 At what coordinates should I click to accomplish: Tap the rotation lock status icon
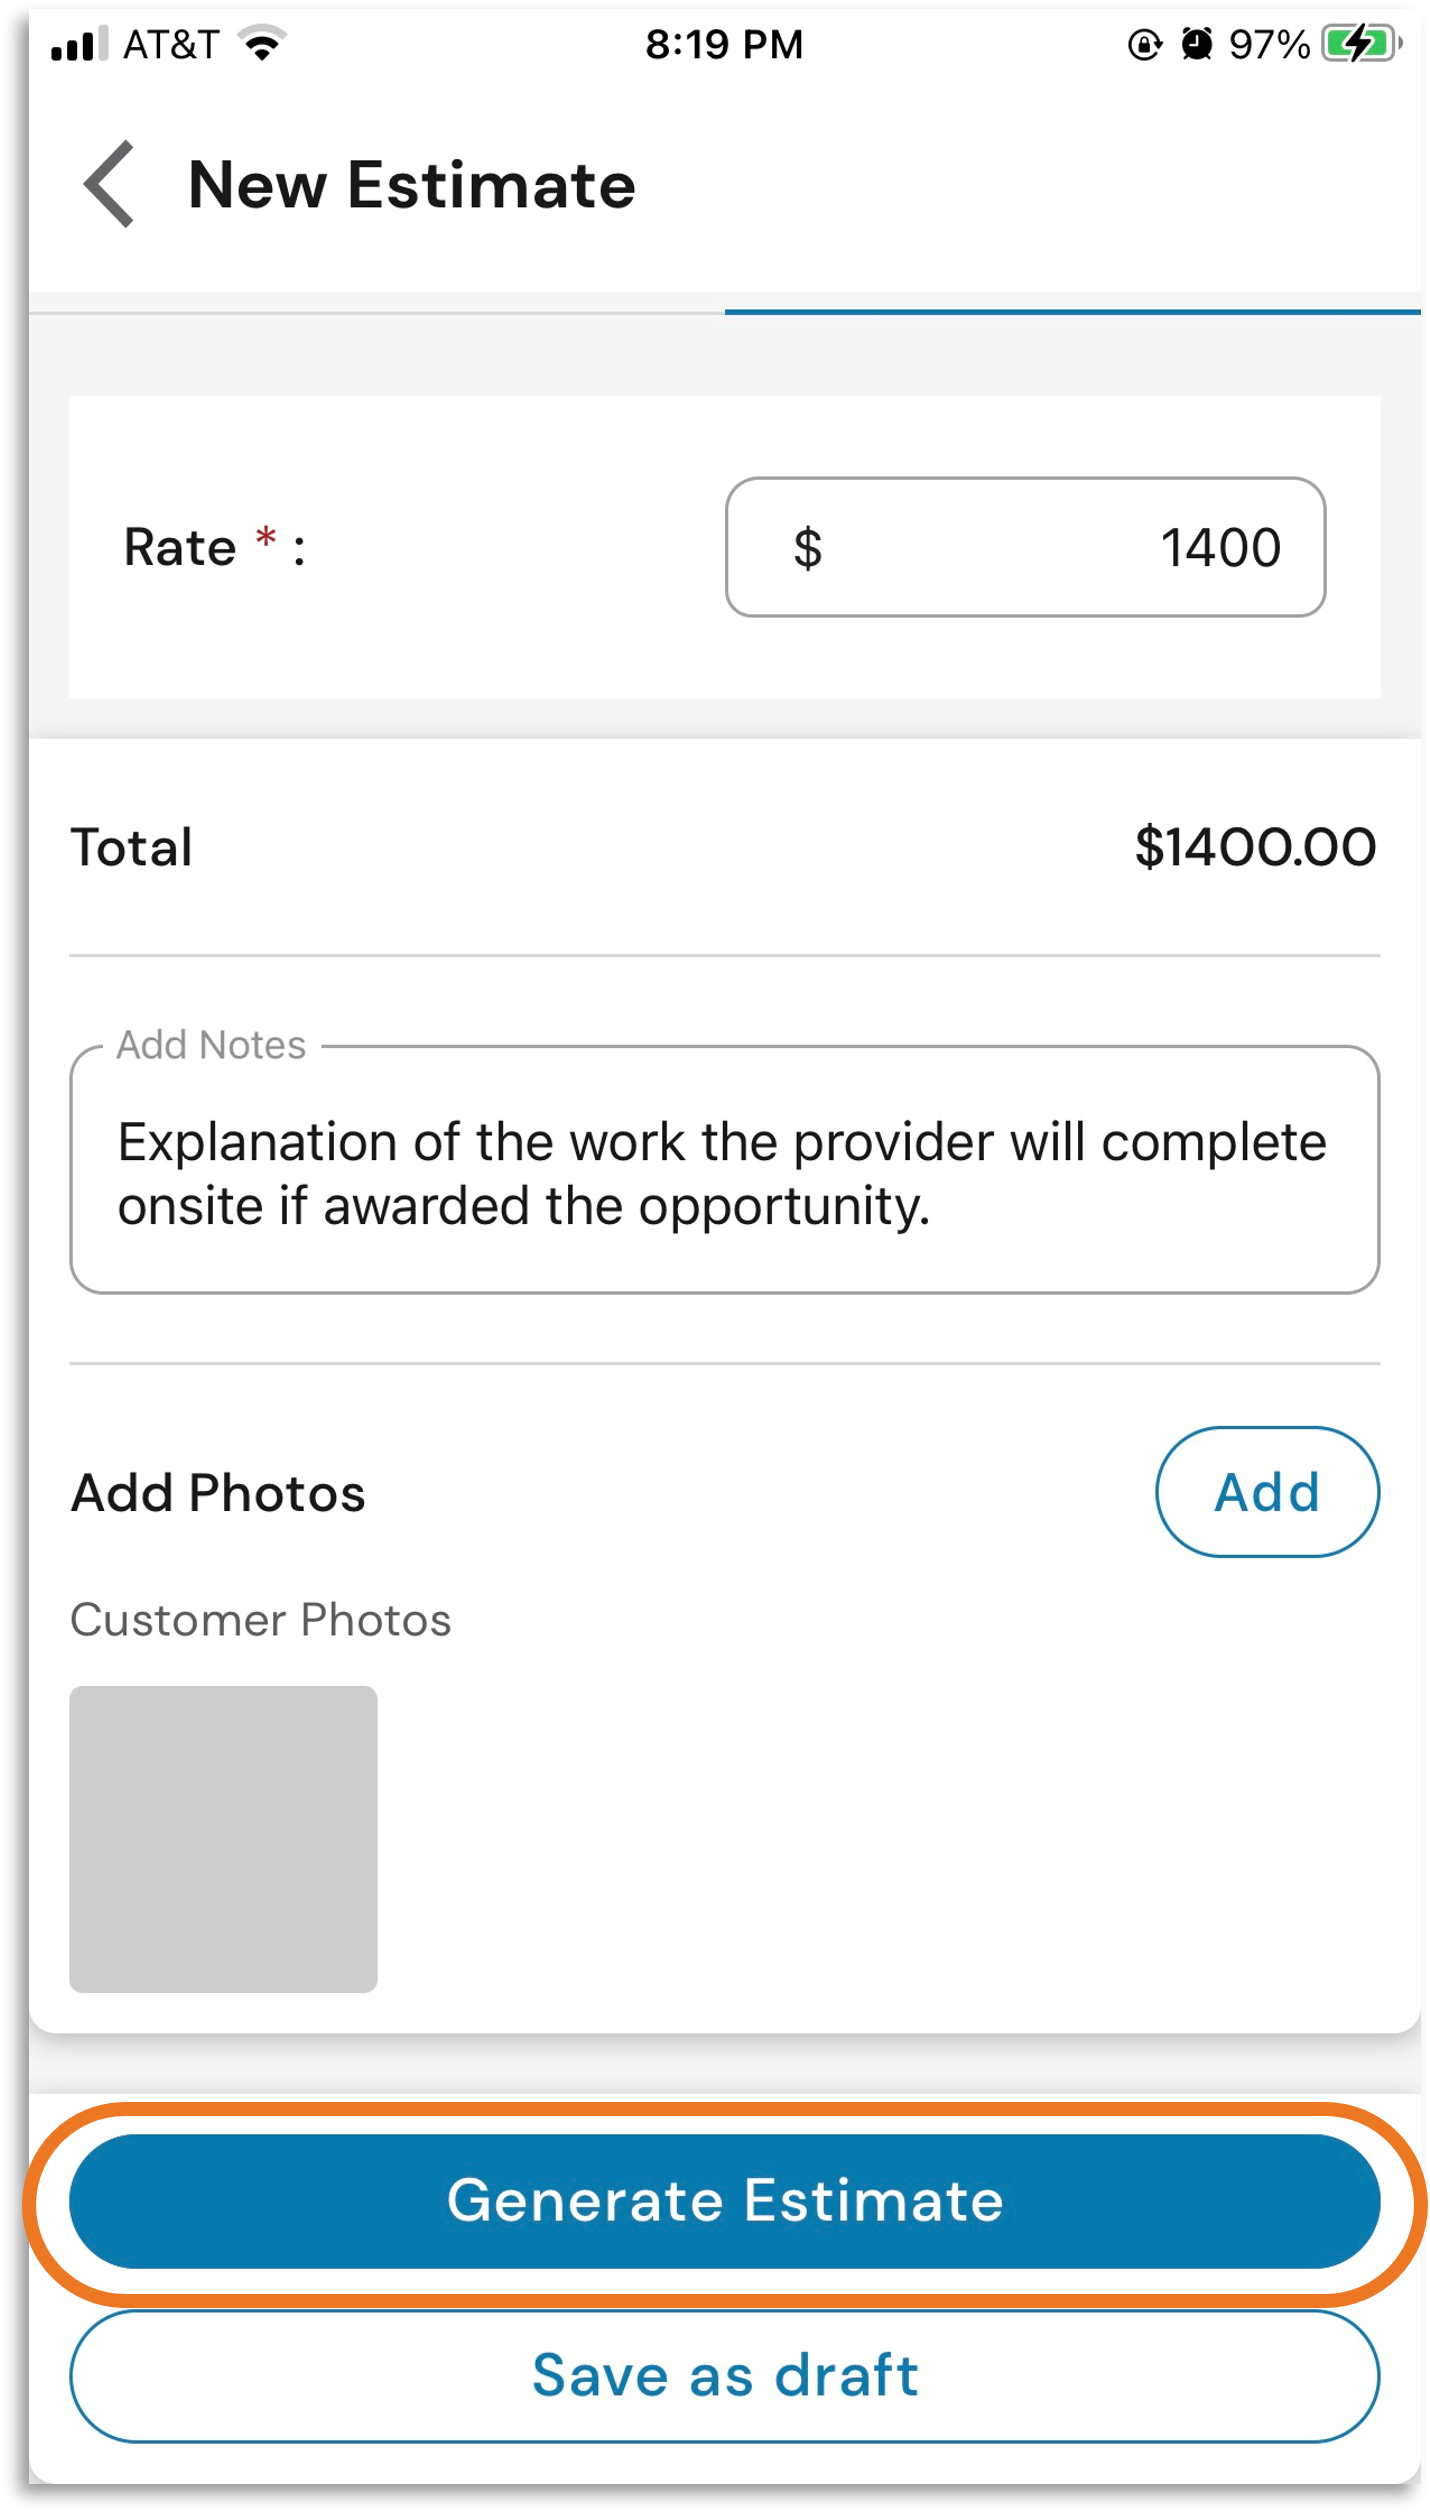tap(1144, 45)
